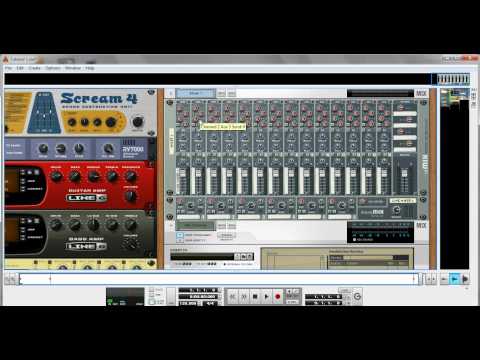The width and height of the screenshot is (480, 360).
Task: Open the Edit menu
Action: pyautogui.click(x=20, y=68)
